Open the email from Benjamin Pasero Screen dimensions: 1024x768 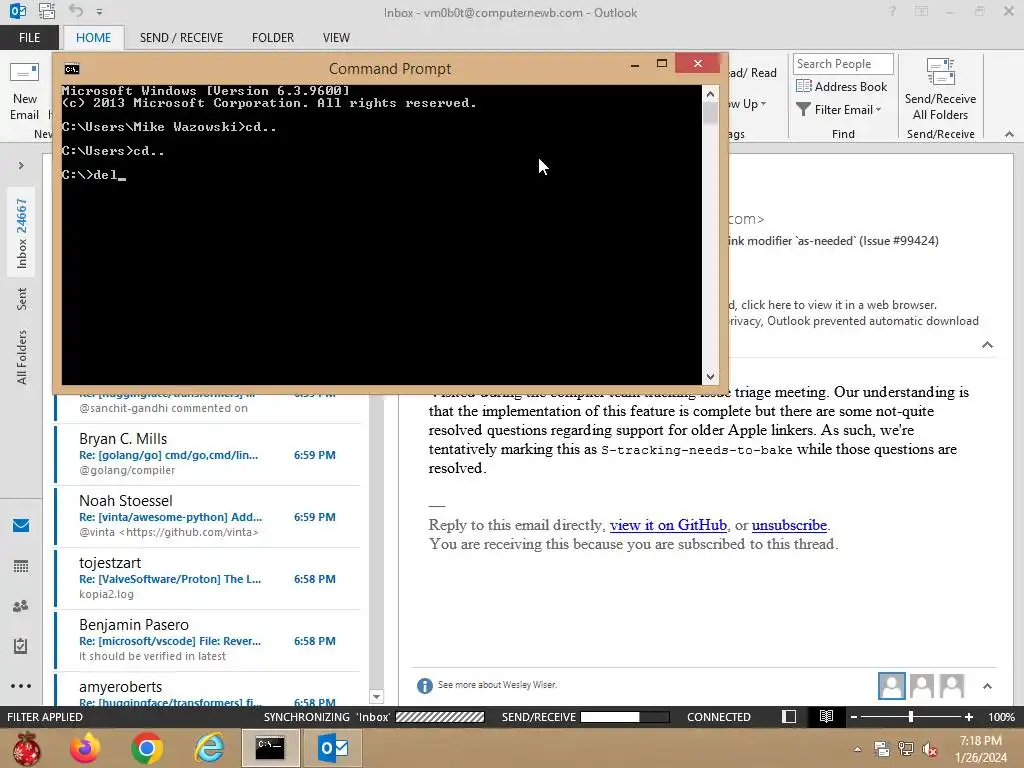point(208,640)
